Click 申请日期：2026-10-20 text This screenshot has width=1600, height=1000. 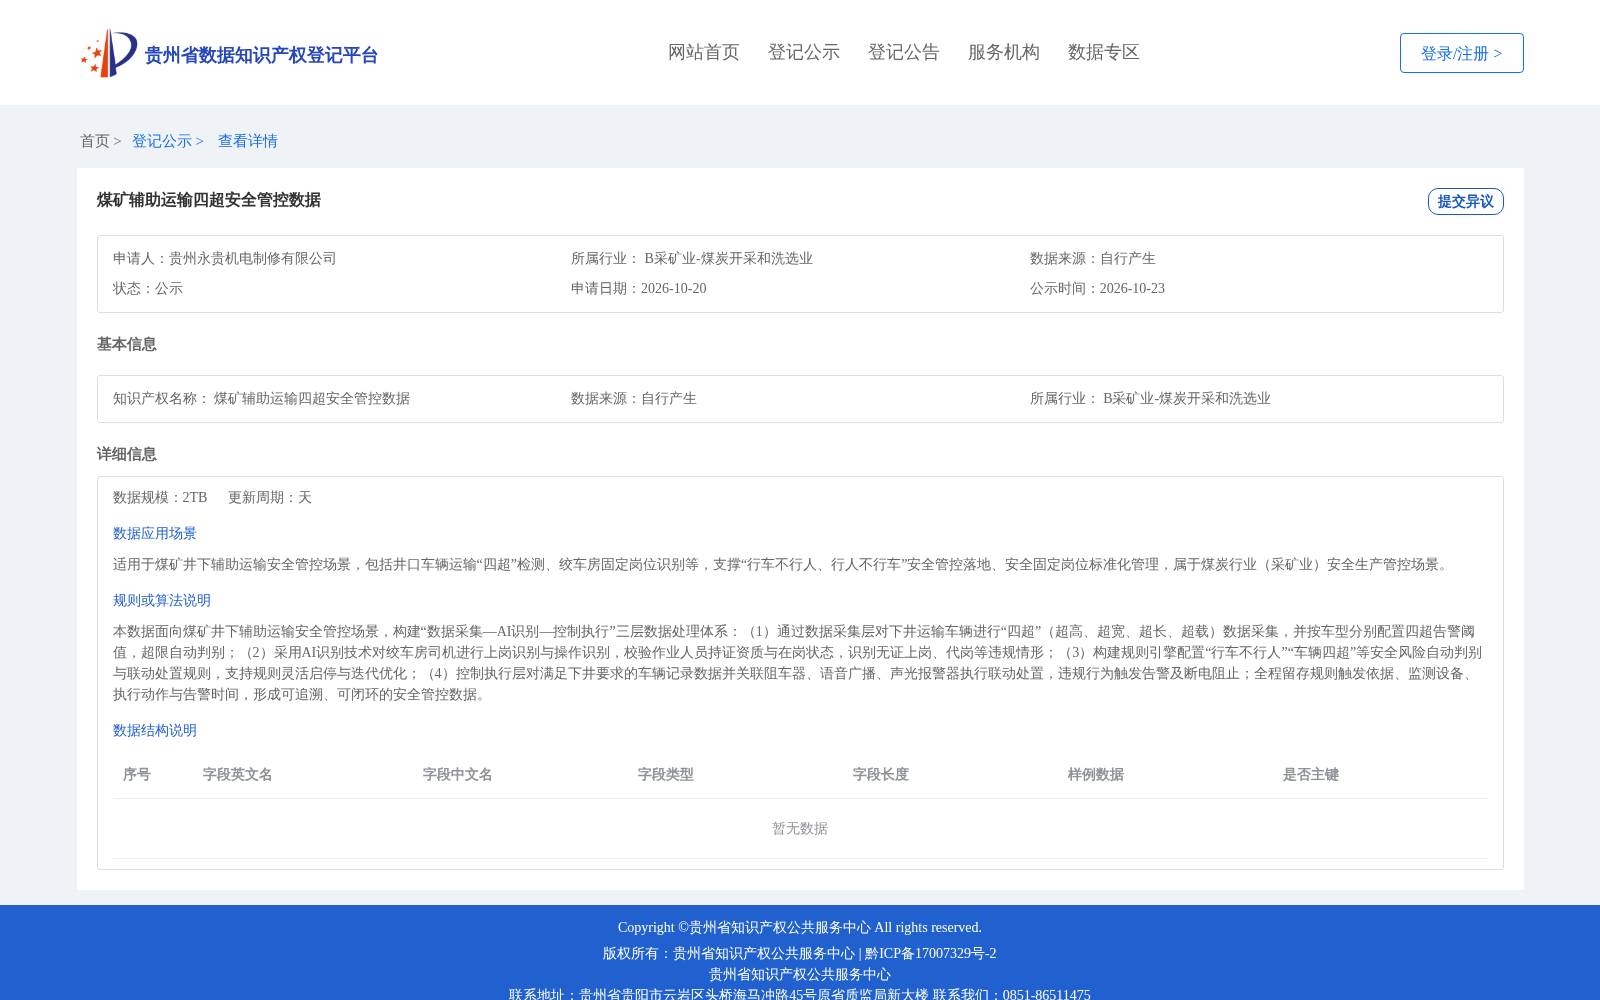[639, 289]
